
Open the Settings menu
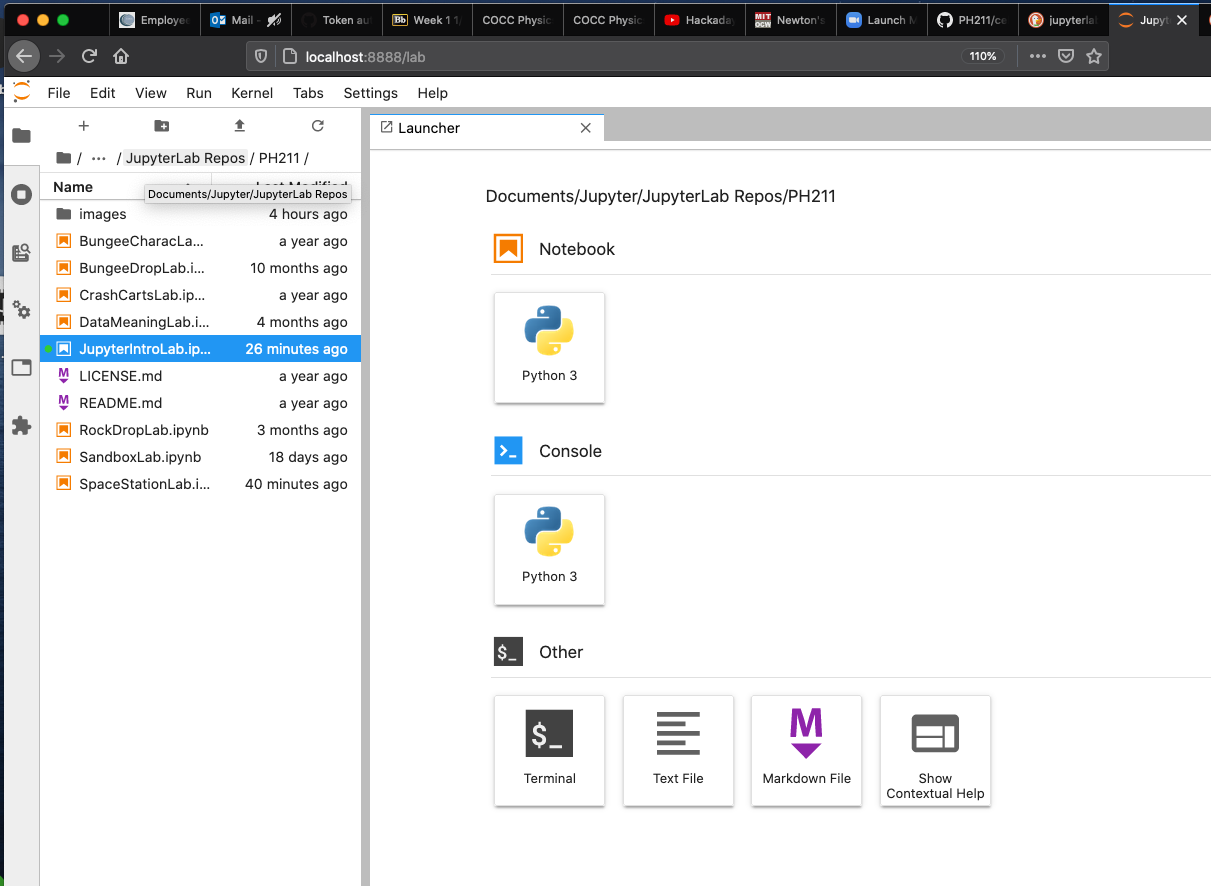tap(370, 93)
